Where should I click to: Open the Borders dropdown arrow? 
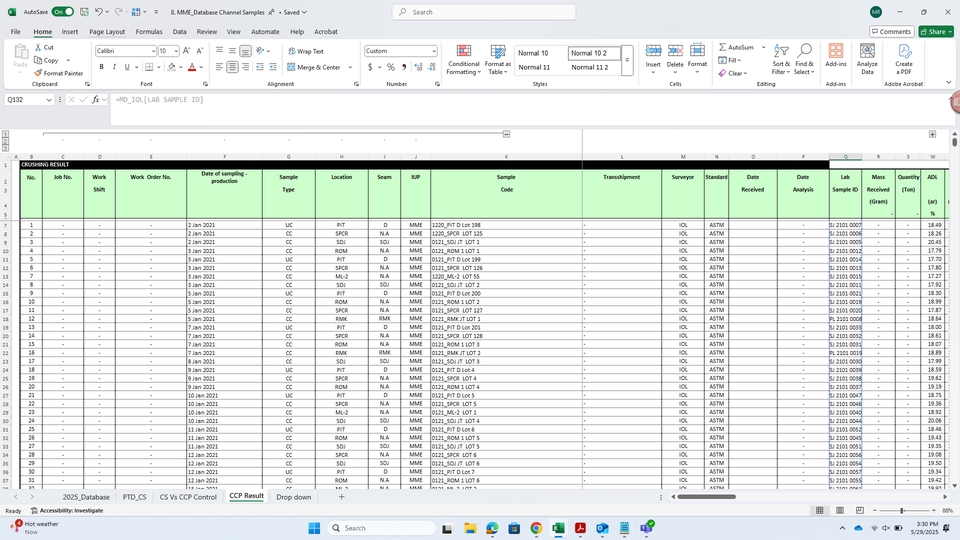pos(159,67)
